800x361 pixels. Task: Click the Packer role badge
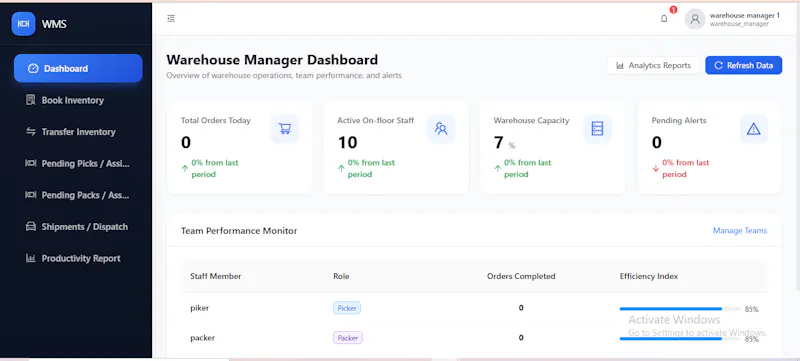click(x=348, y=338)
